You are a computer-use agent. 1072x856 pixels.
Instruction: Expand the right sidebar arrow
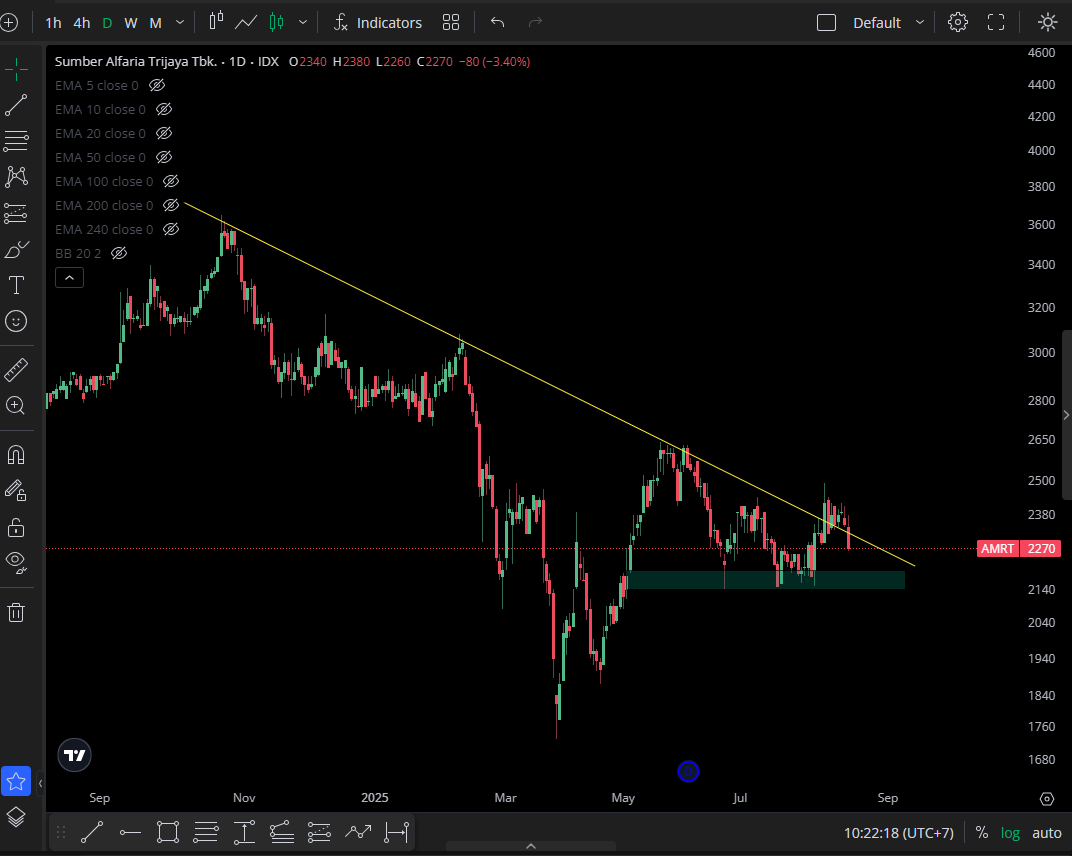pos(1066,415)
